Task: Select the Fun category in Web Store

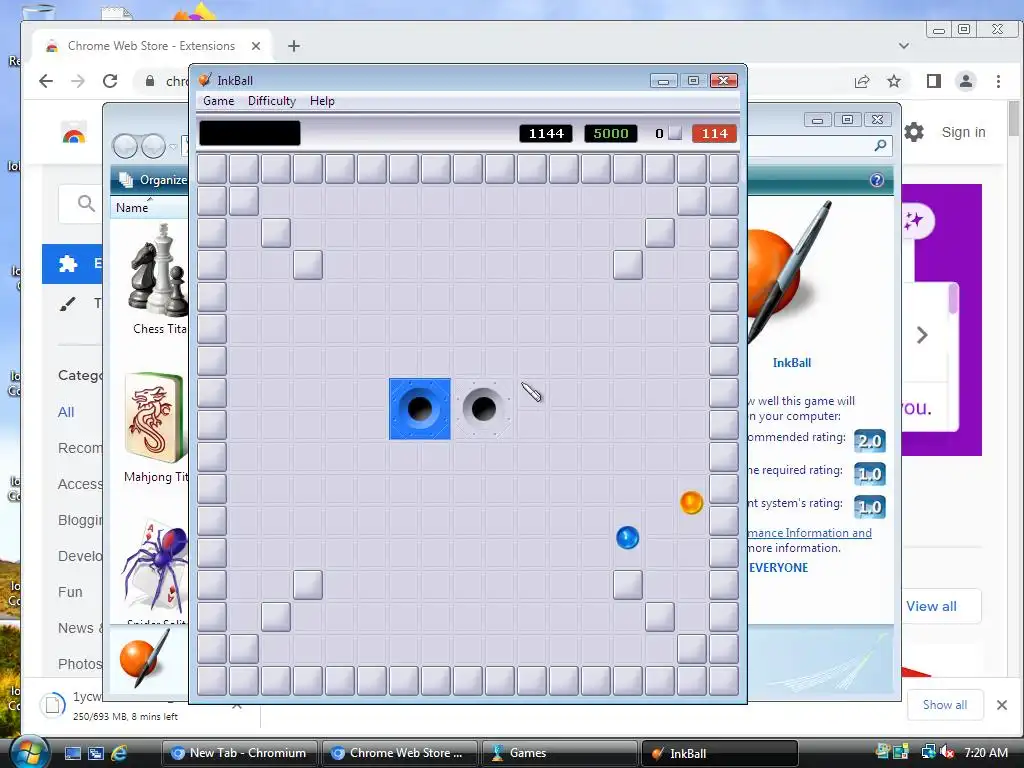Action: 70,592
